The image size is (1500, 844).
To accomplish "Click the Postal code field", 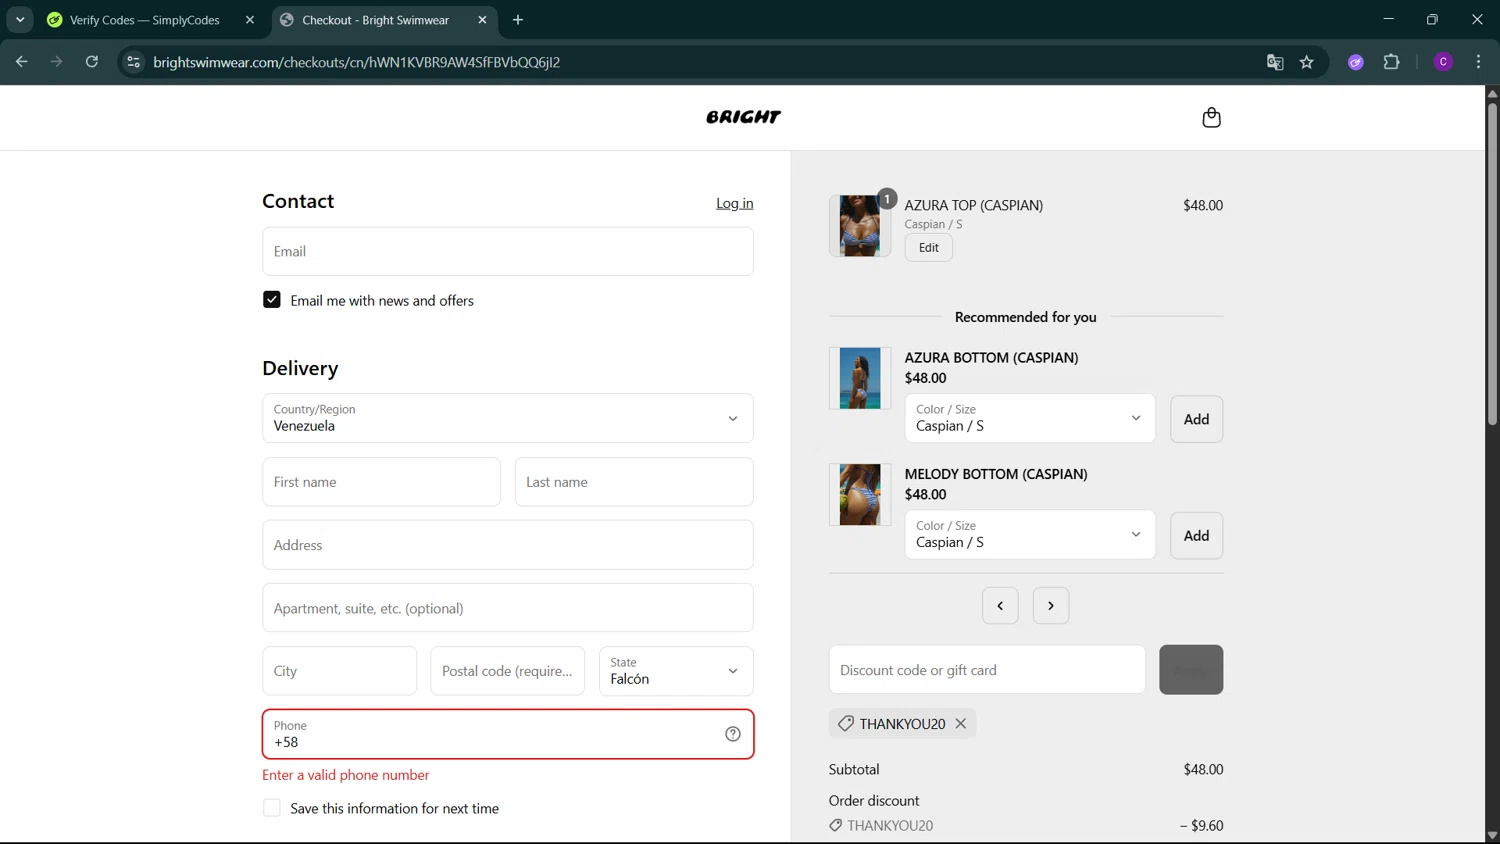I will 508,671.
